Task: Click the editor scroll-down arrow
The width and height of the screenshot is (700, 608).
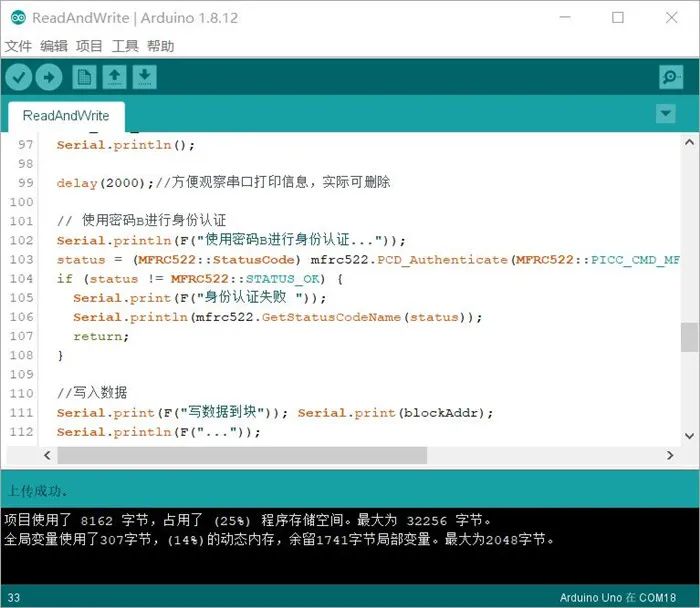Action: coord(689,436)
